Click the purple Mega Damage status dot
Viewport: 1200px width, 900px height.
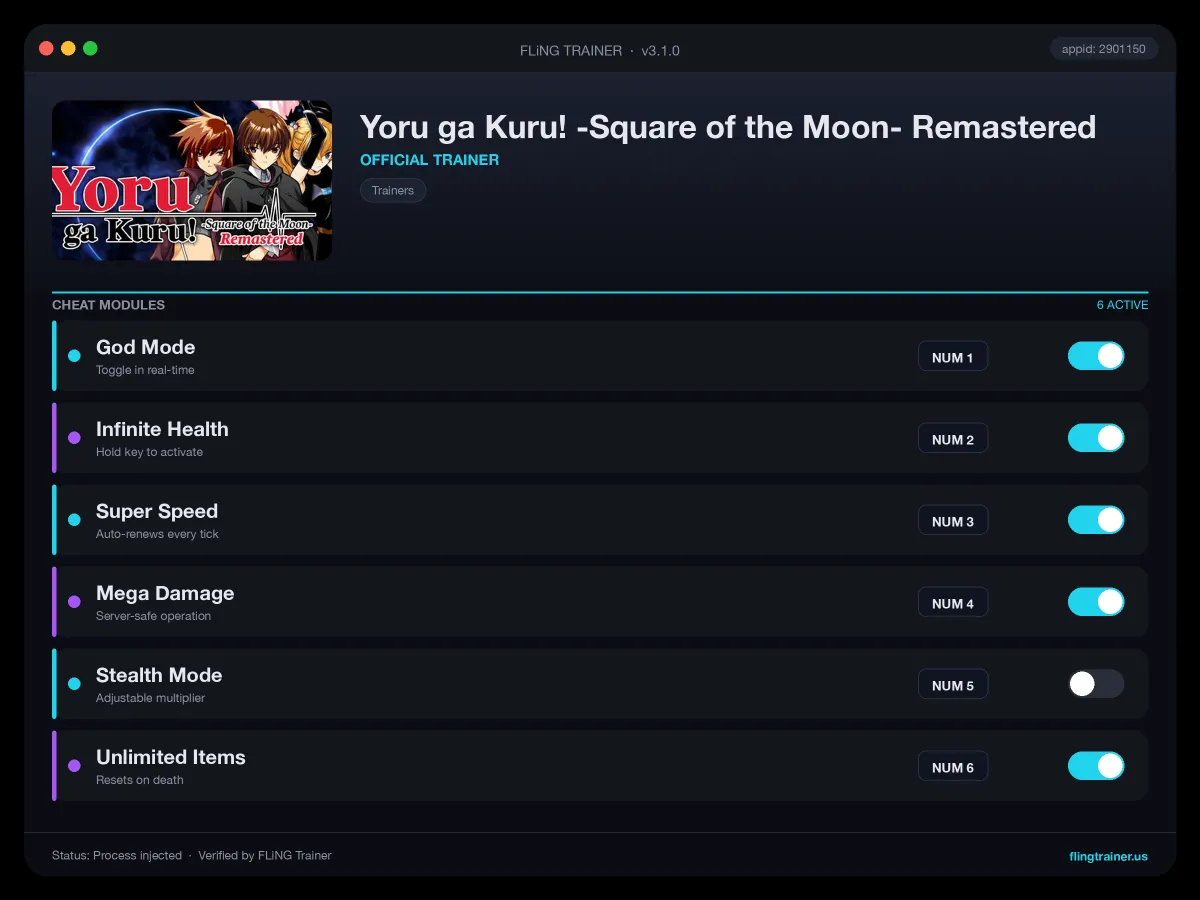coord(74,602)
